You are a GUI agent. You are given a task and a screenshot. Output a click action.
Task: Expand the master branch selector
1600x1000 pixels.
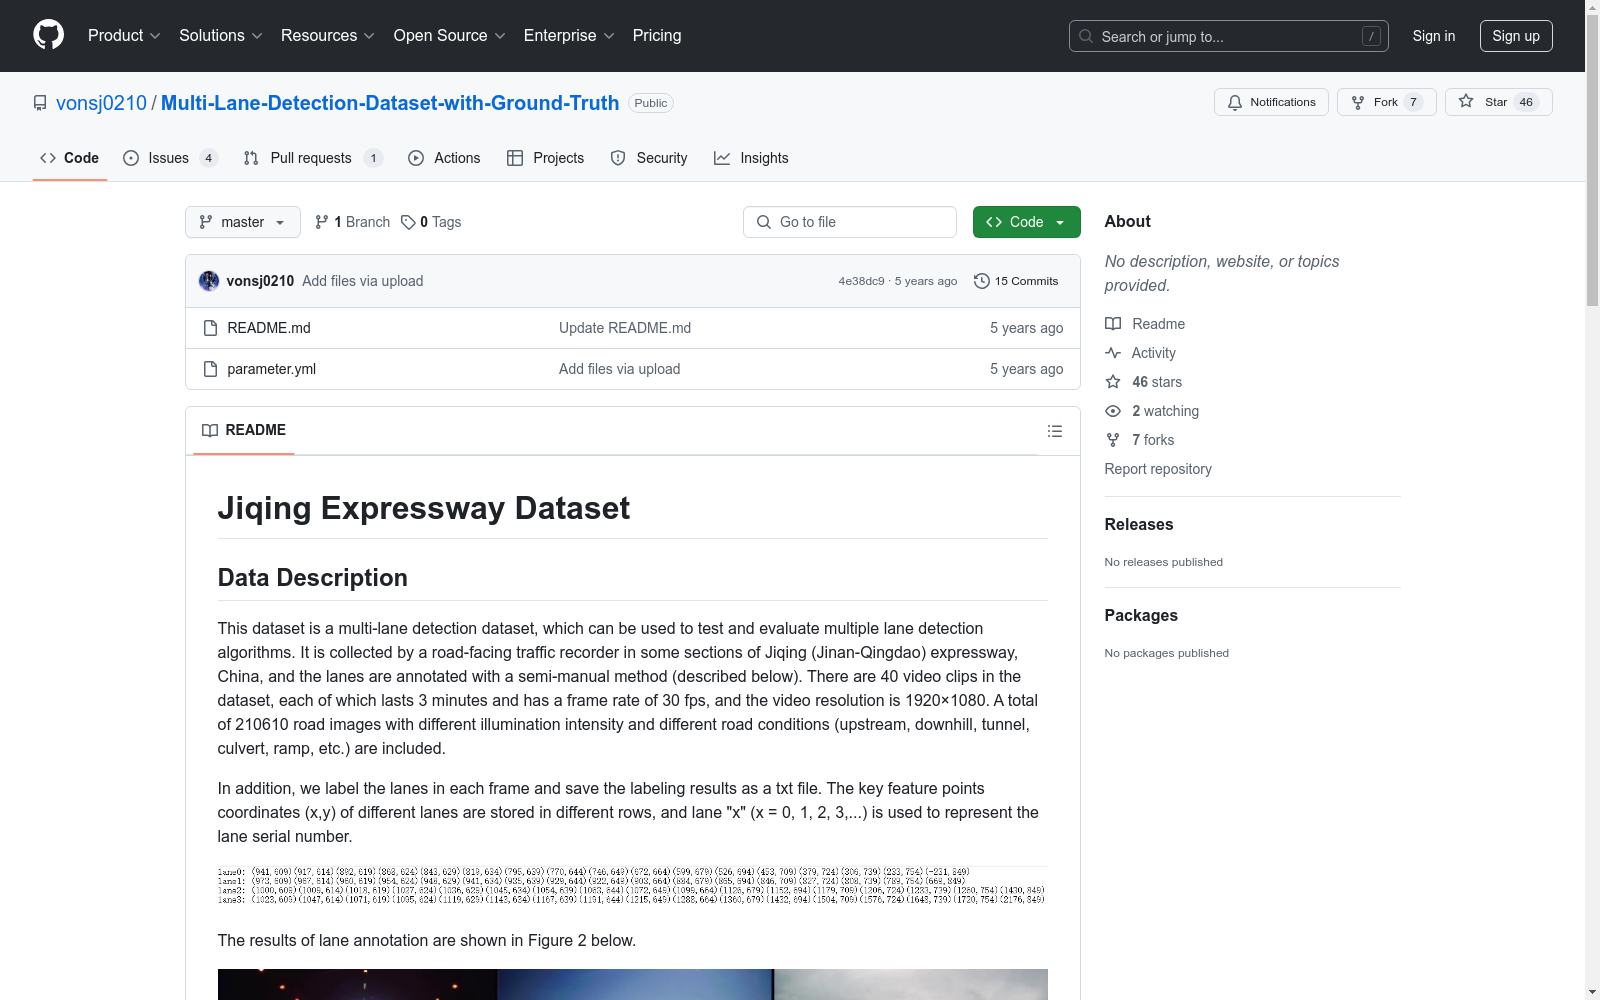pos(243,222)
